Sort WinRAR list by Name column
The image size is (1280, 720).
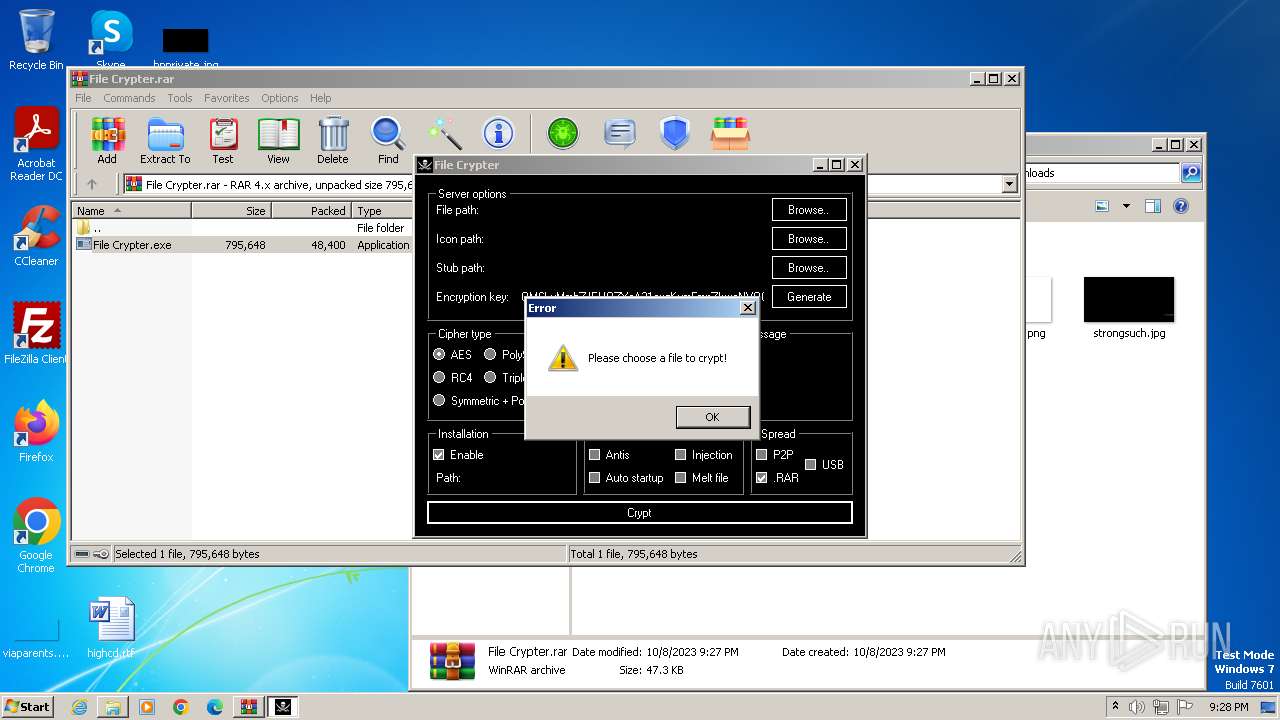[x=131, y=211]
